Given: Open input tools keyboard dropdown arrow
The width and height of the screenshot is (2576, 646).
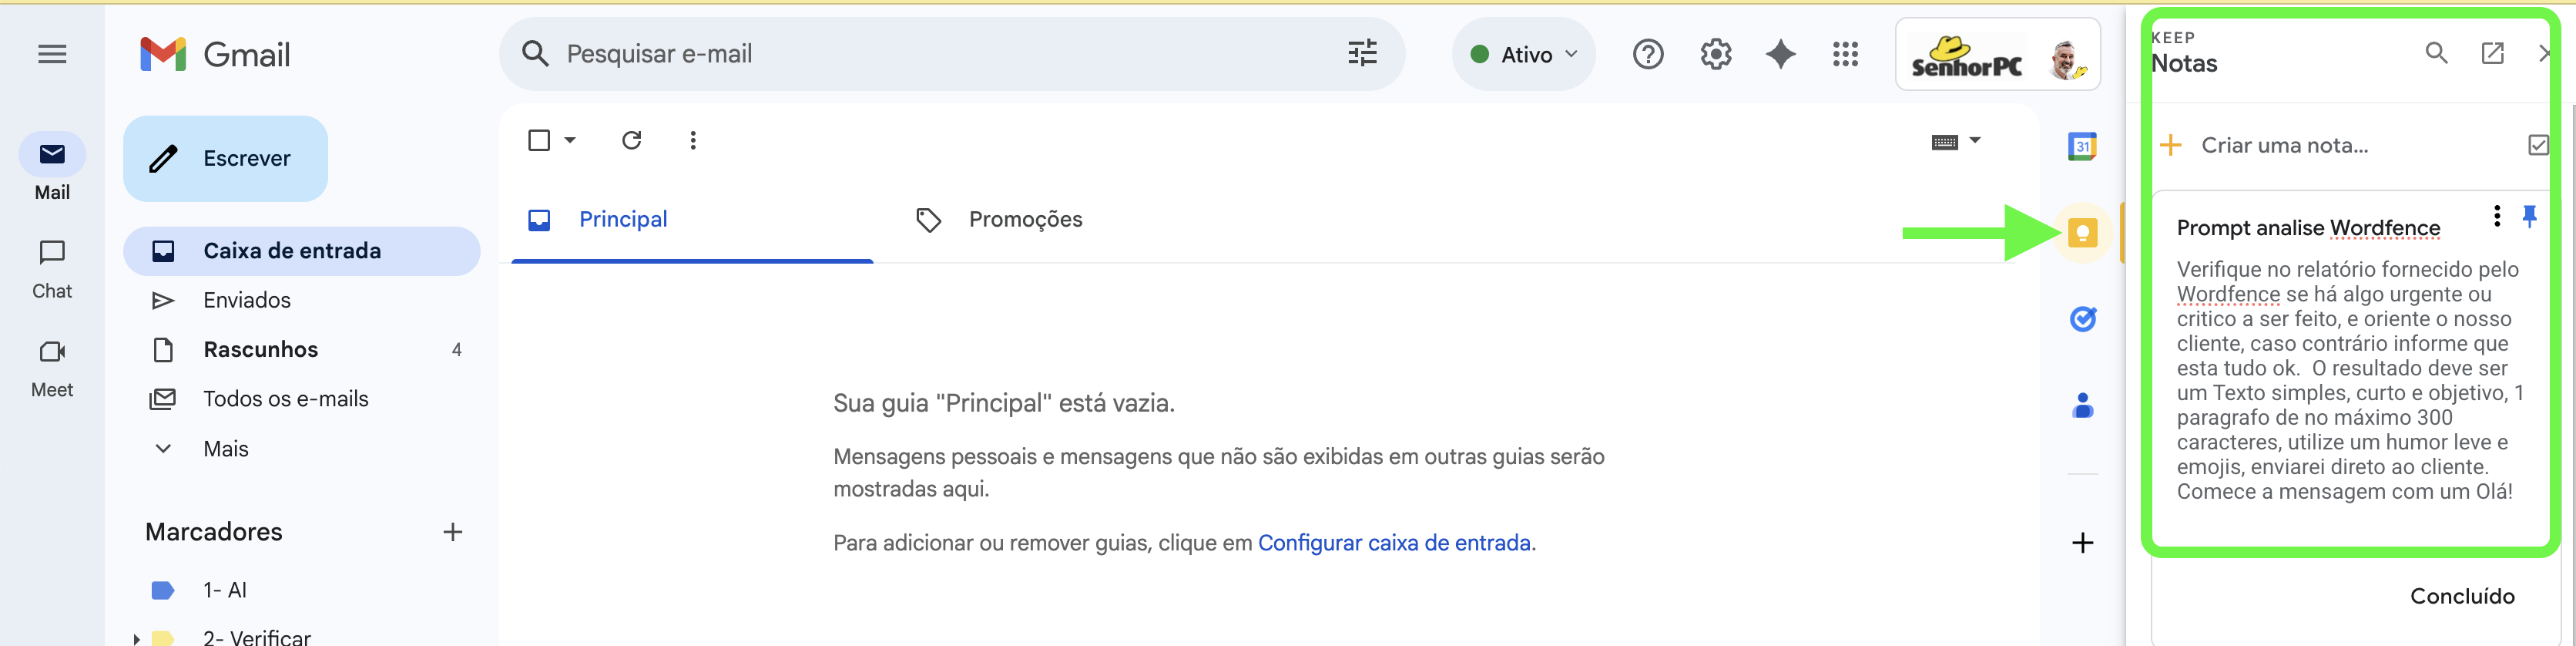Looking at the screenshot, I should (1974, 140).
